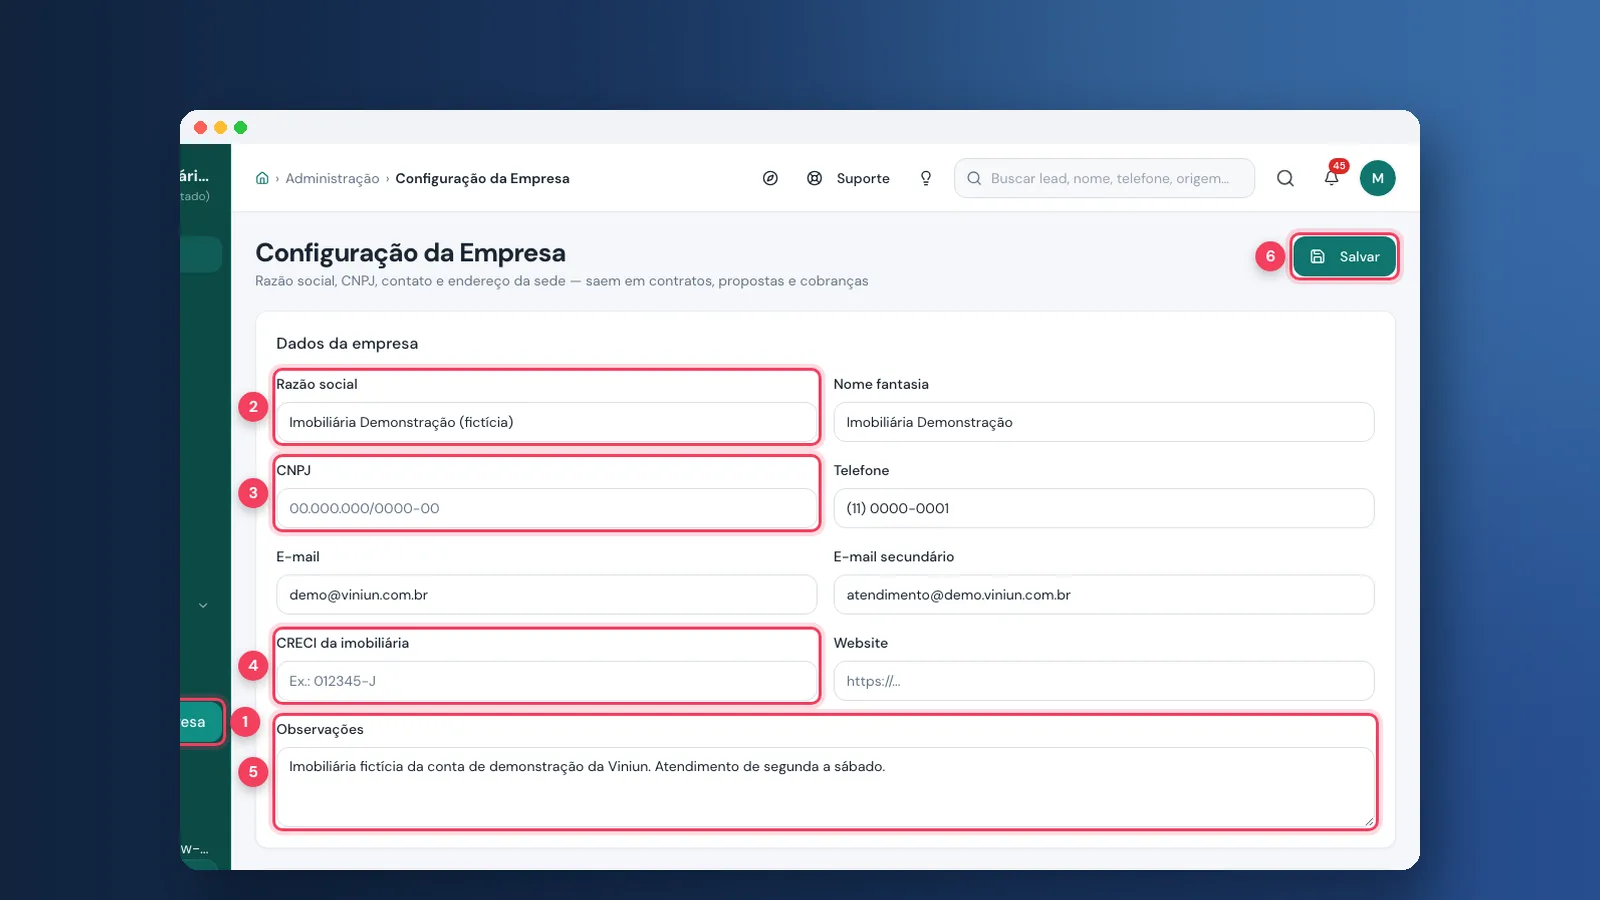1600x900 pixels.
Task: Open the compass explore icon
Action: 770,178
